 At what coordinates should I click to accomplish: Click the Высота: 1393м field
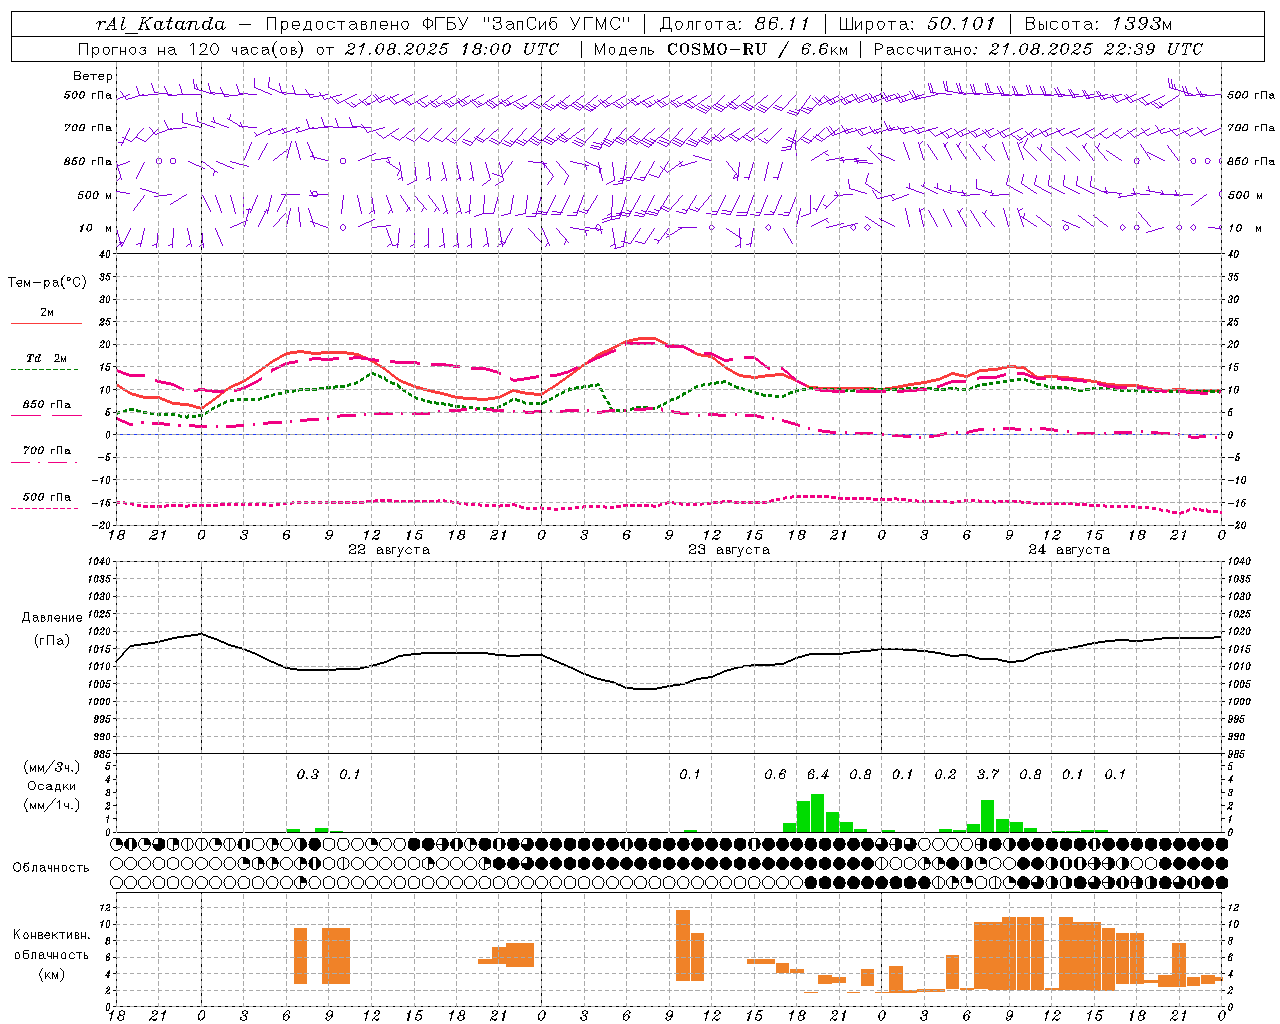point(1097,24)
